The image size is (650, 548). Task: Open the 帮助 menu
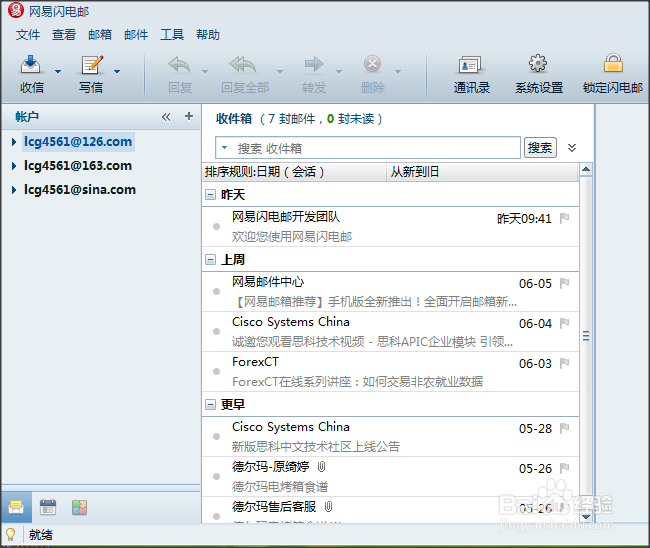point(208,34)
